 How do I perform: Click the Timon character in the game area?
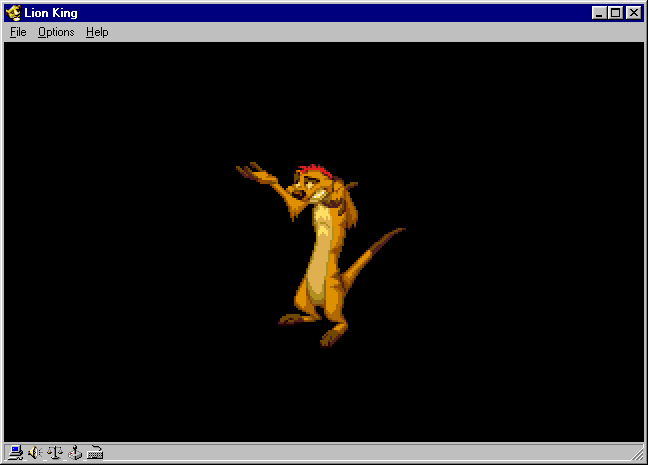click(x=321, y=255)
